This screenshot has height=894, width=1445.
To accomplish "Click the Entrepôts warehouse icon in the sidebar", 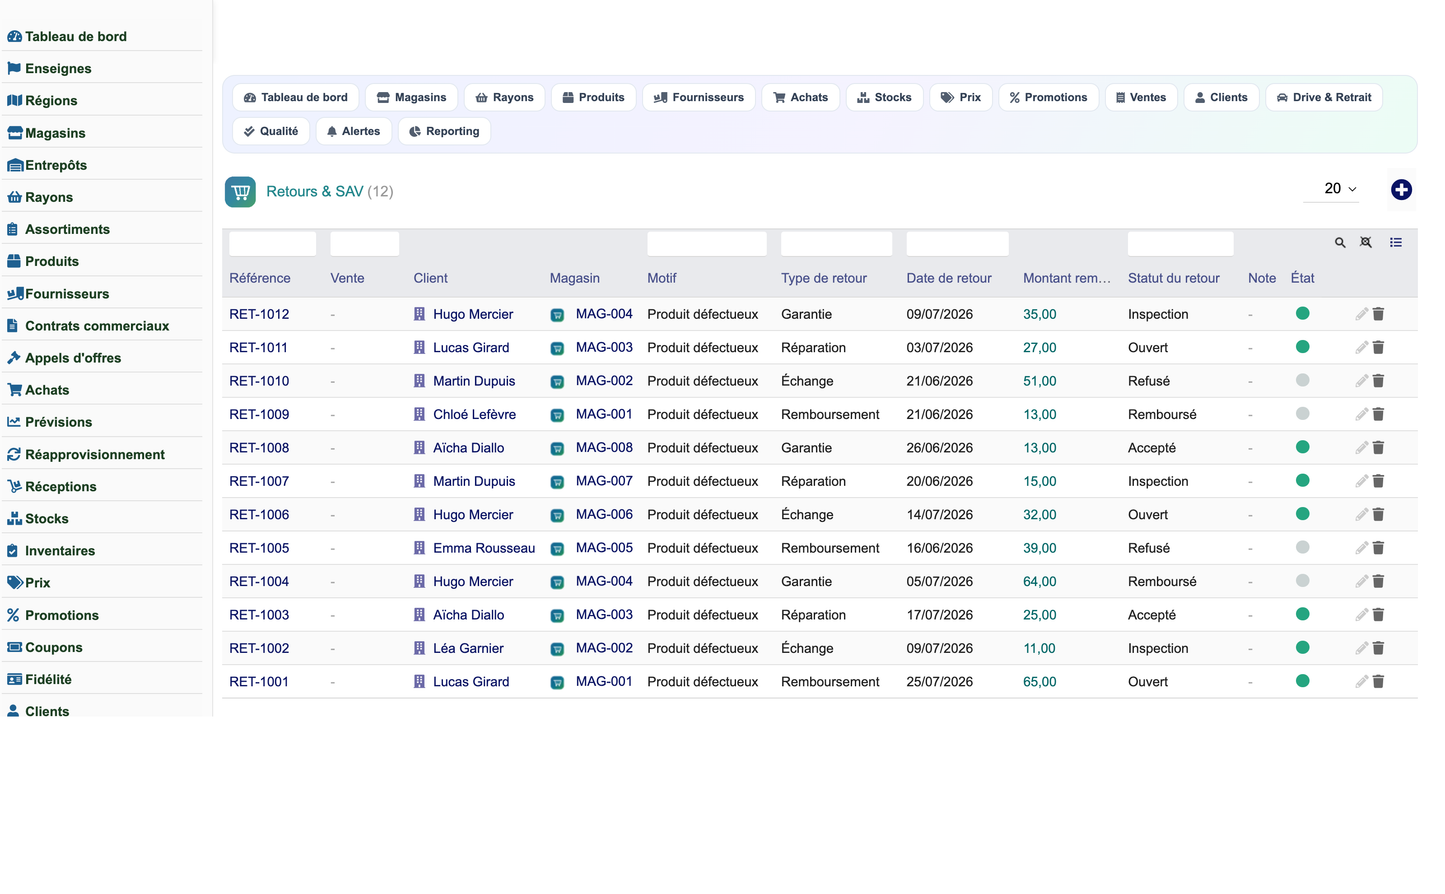I will coord(15,165).
